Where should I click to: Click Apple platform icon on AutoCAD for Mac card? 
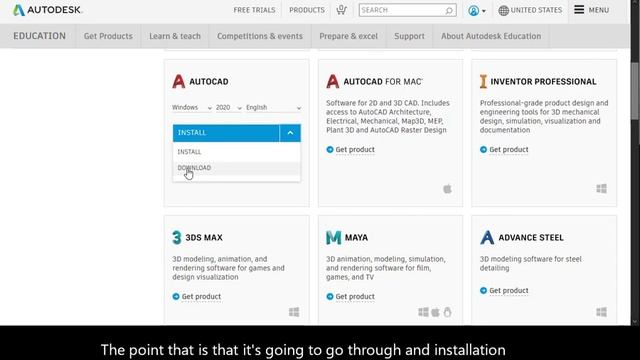[447, 189]
